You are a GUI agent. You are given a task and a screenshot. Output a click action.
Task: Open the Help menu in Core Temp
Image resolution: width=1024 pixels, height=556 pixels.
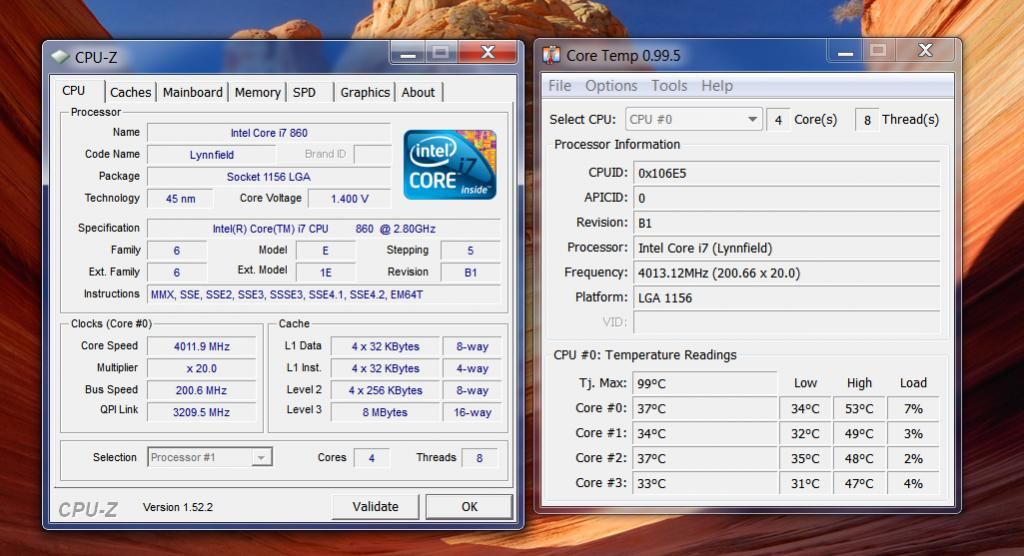tap(717, 86)
